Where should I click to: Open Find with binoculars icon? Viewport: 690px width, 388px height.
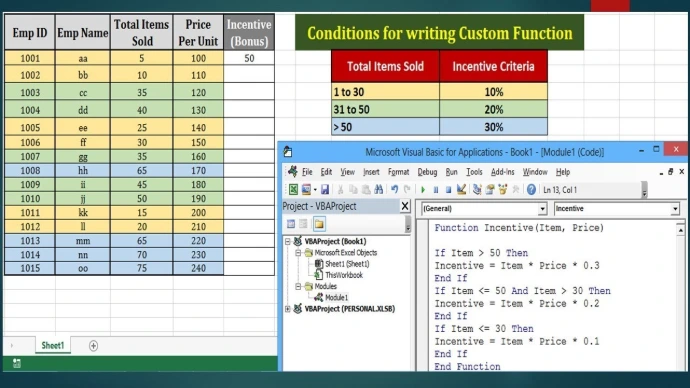tap(378, 190)
